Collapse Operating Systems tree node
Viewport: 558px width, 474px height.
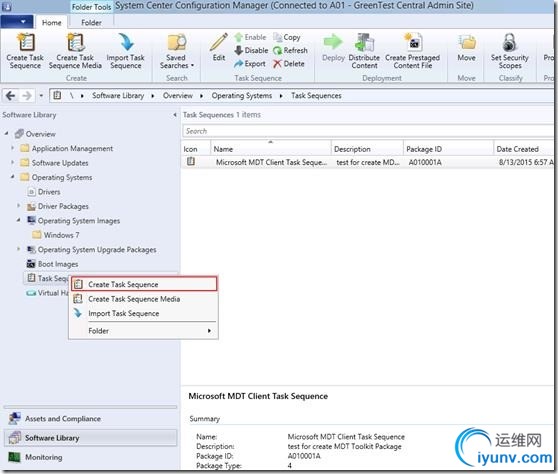pos(13,177)
